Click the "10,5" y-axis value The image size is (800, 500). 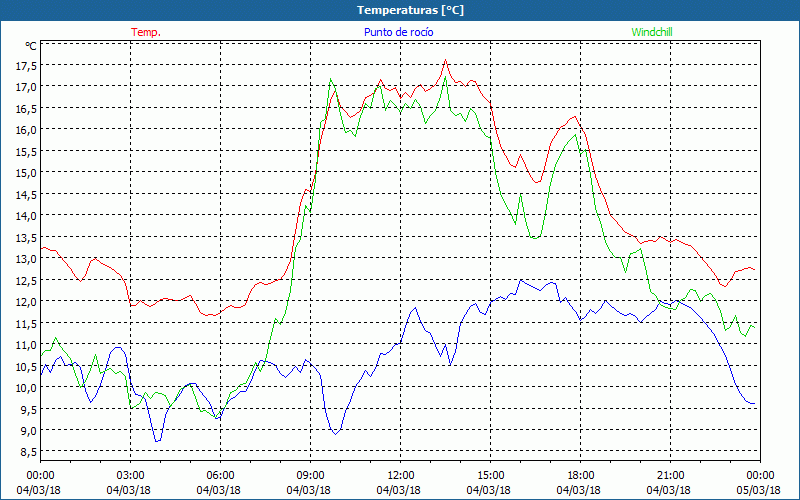coord(26,366)
